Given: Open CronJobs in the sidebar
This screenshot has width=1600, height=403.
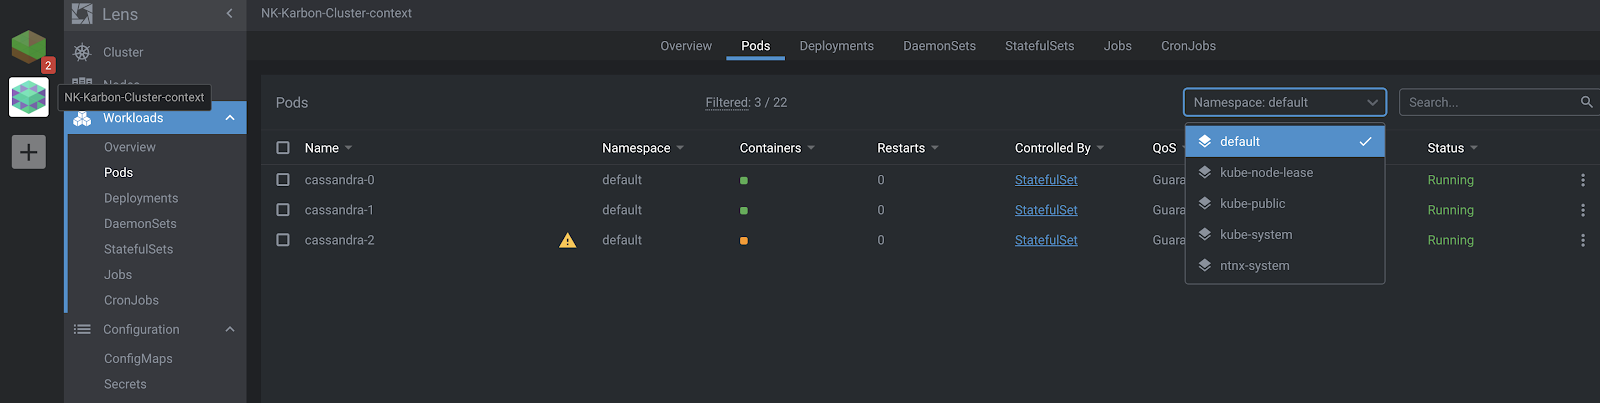Looking at the screenshot, I should point(131,300).
